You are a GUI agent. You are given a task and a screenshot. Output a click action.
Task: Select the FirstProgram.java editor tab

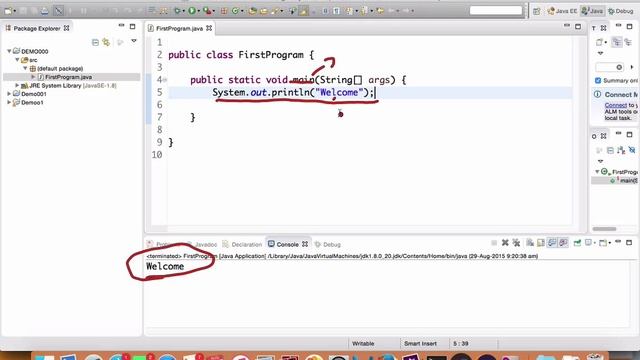click(x=180, y=28)
